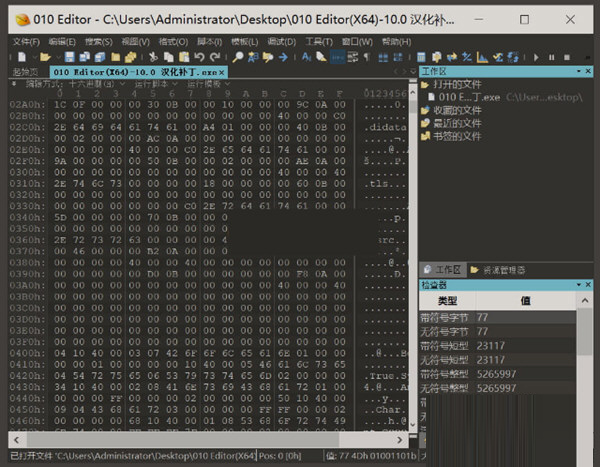Image resolution: width=600 pixels, height=467 pixels.
Task: Click the 类型 column header in inspector
Action: (447, 300)
